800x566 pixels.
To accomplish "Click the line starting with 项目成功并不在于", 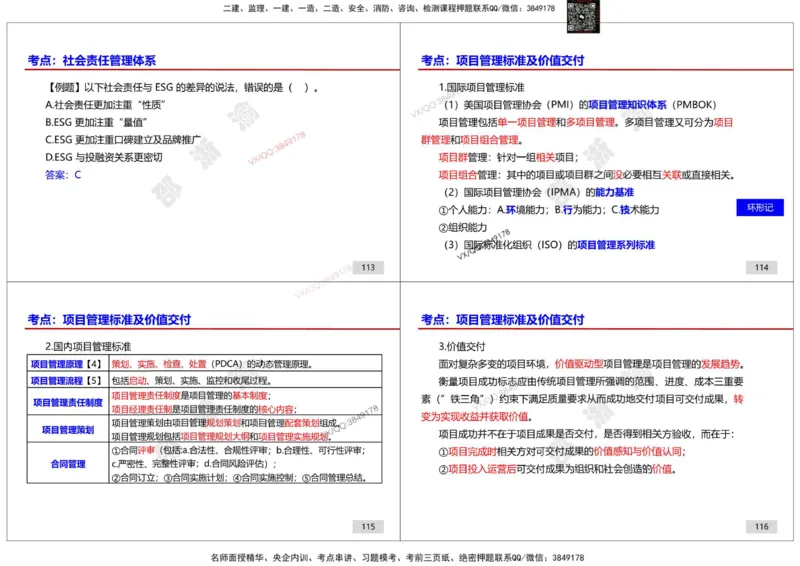I will pyautogui.click(x=587, y=434).
